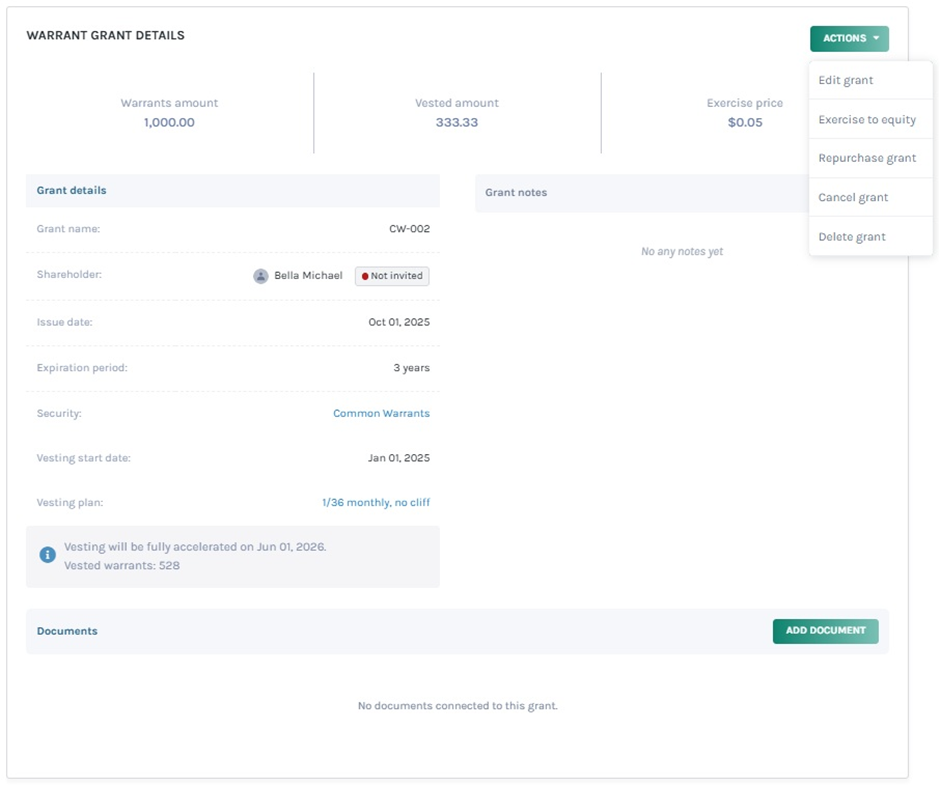Click the Documents section header
This screenshot has height=786, width=940.
coord(67,632)
